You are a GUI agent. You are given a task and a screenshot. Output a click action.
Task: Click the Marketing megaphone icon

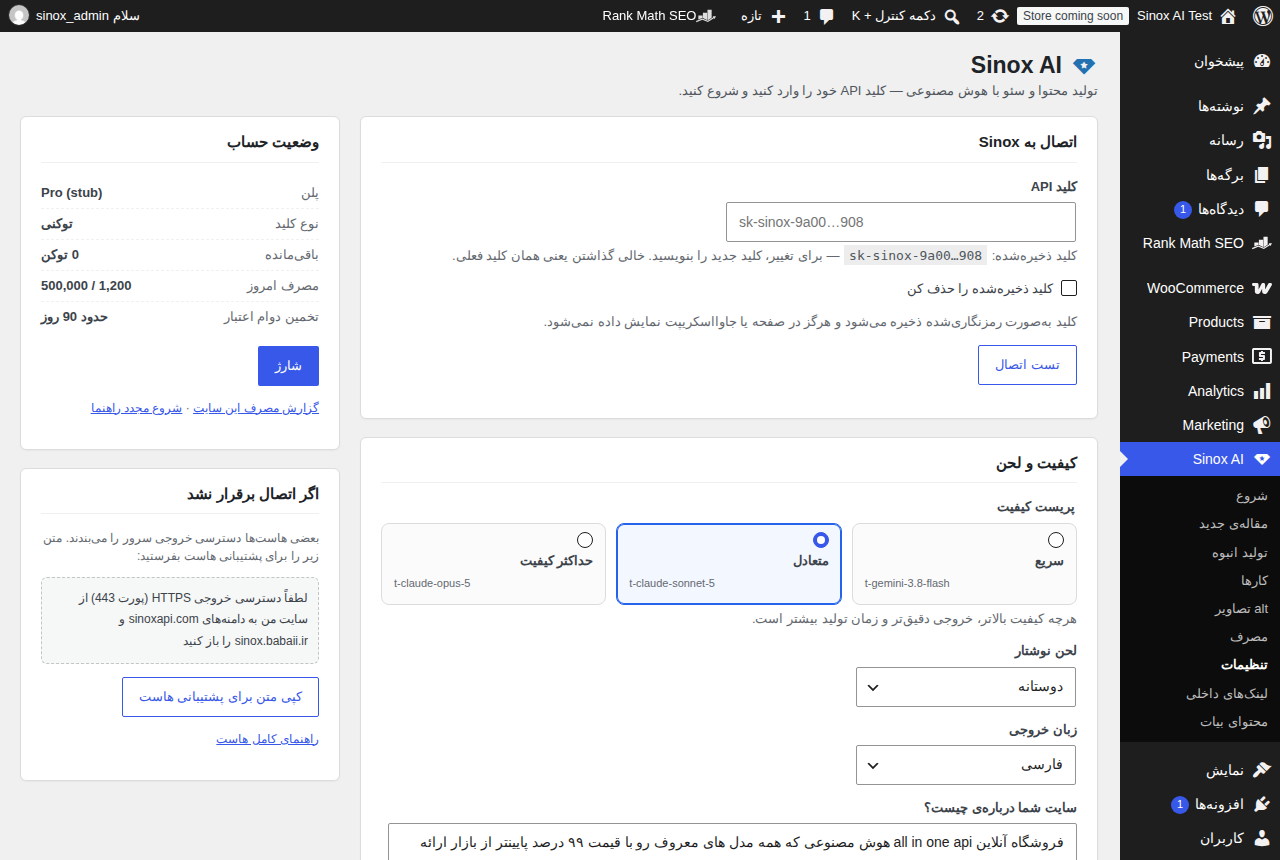click(1261, 425)
